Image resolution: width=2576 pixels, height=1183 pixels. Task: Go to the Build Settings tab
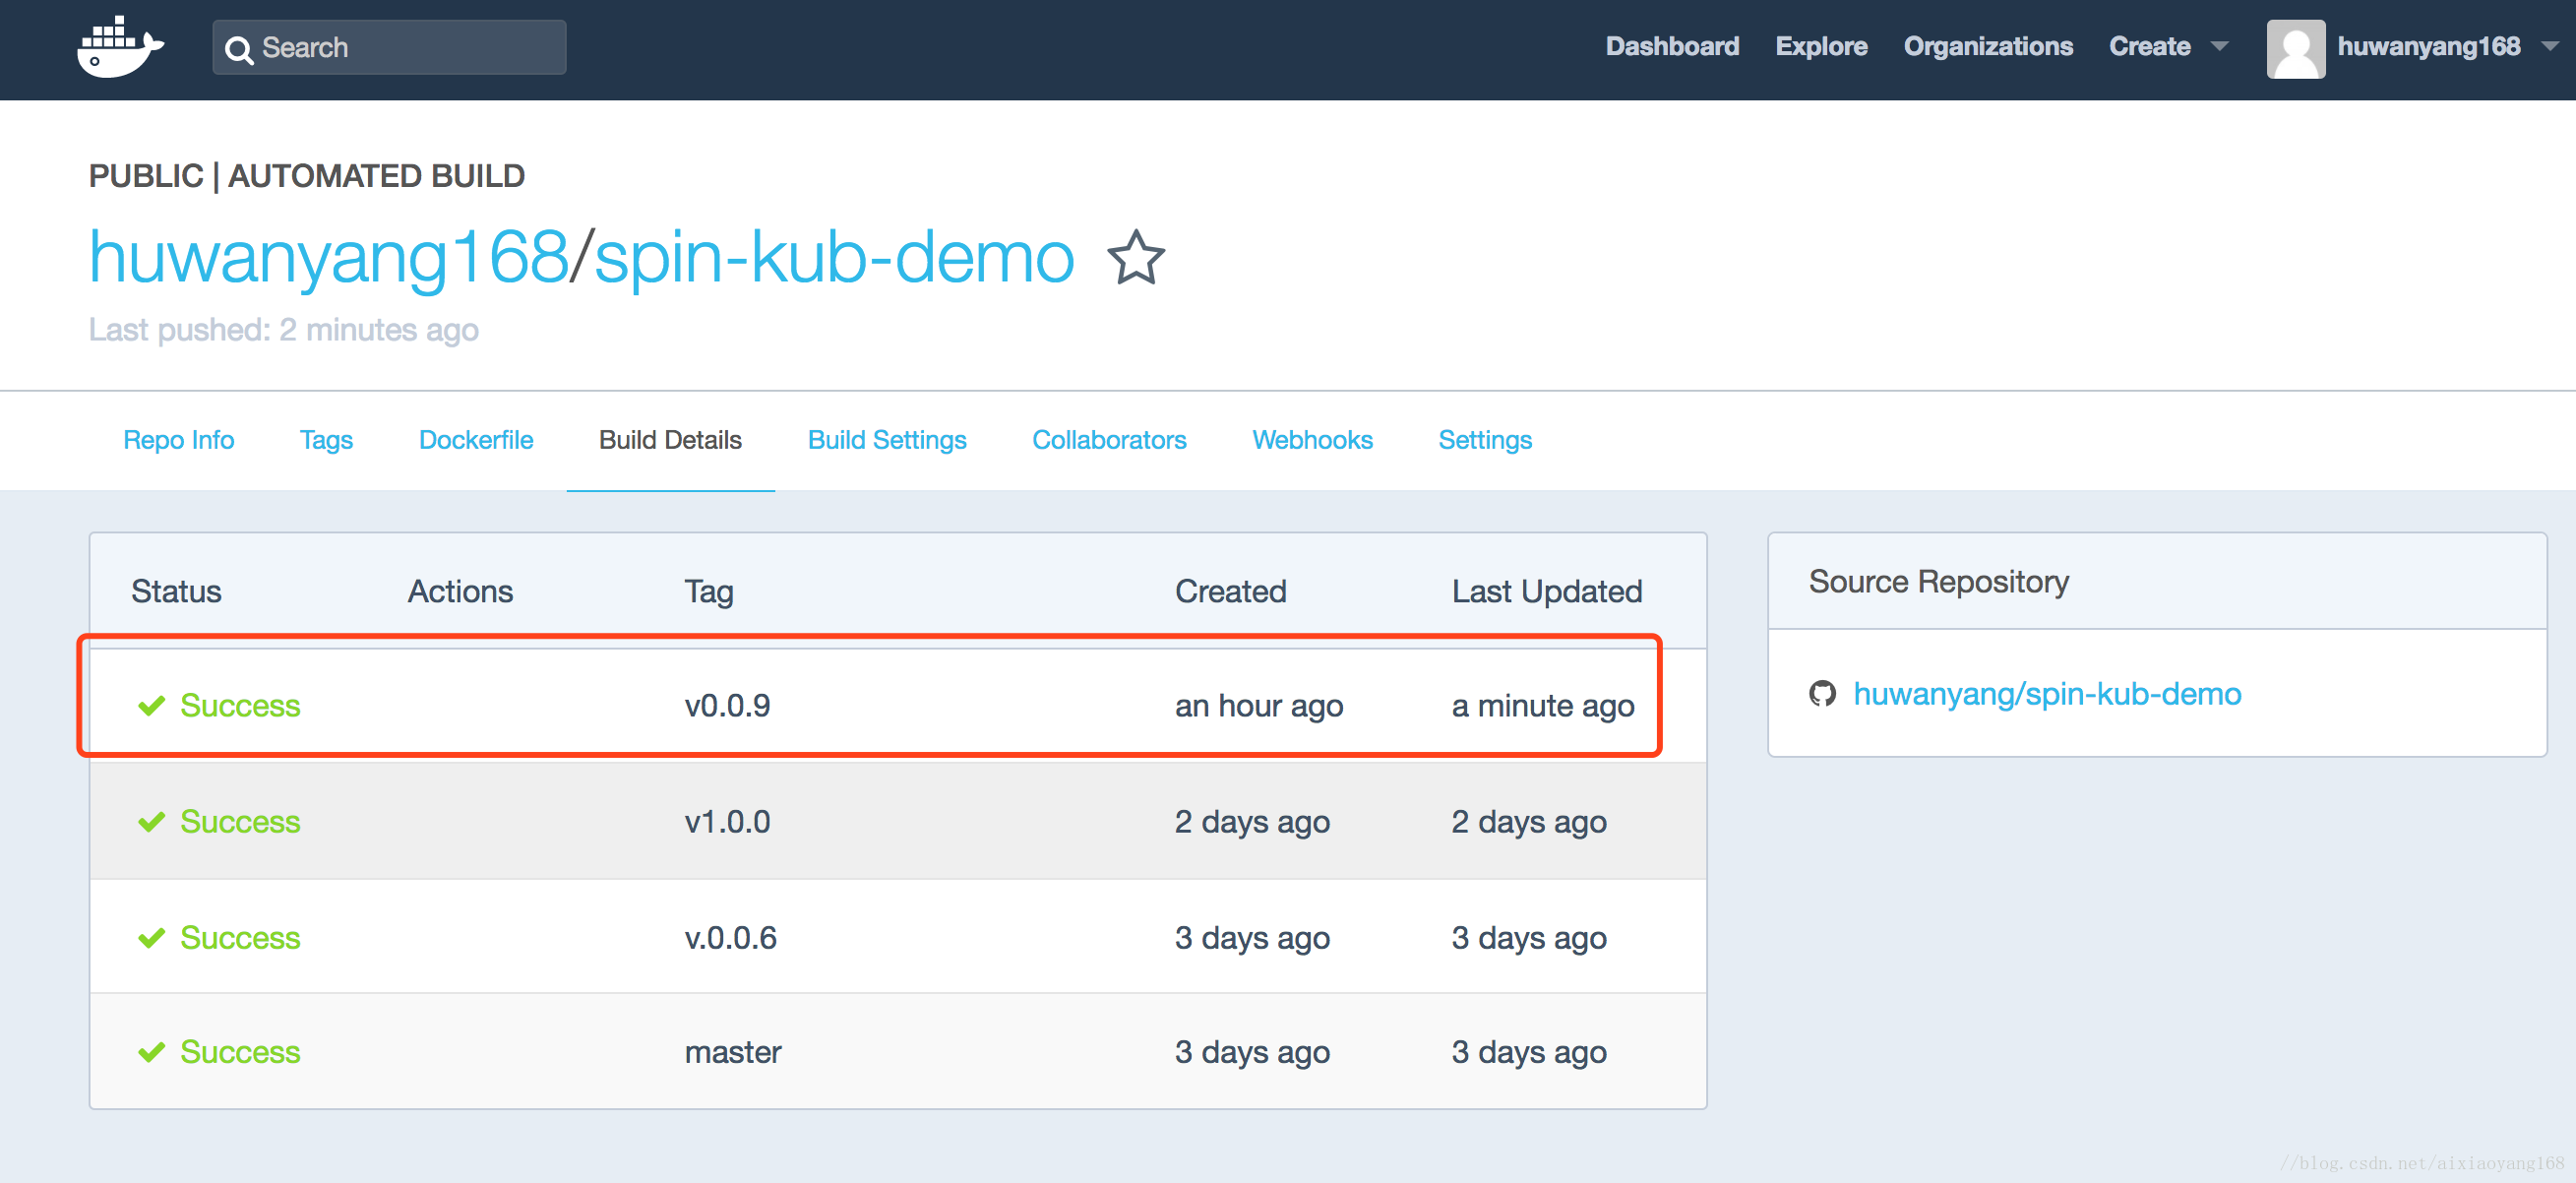point(887,440)
